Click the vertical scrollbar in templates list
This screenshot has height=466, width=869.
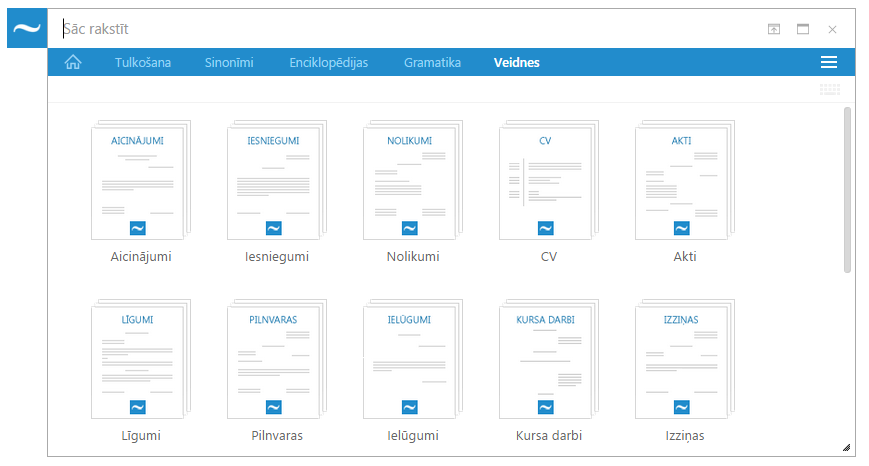[848, 190]
